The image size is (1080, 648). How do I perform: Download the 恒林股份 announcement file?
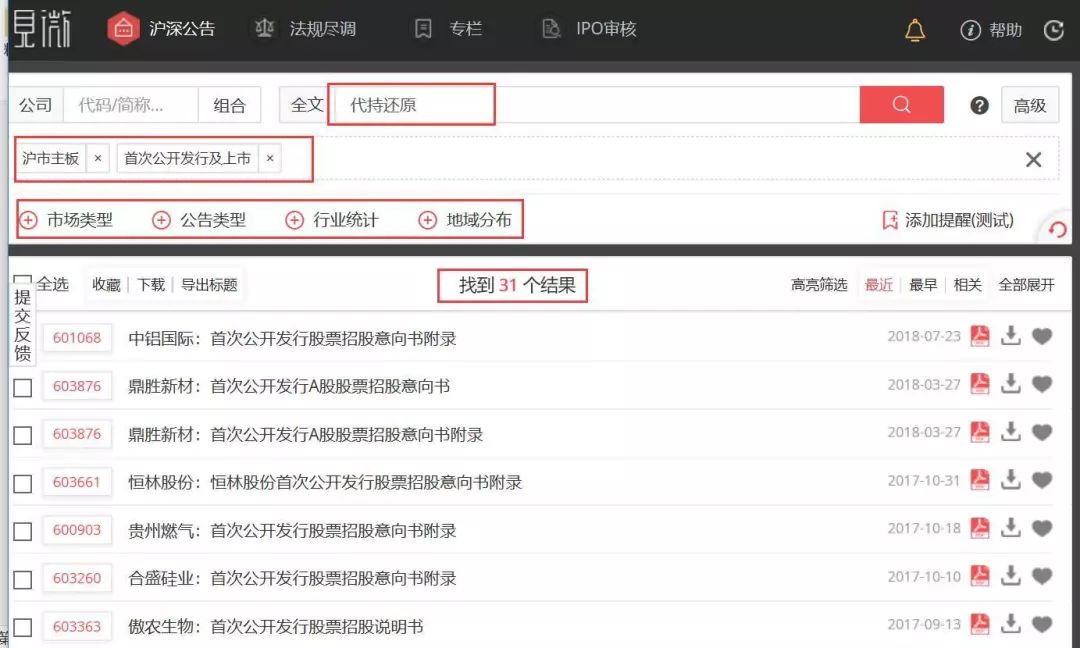(x=1011, y=481)
